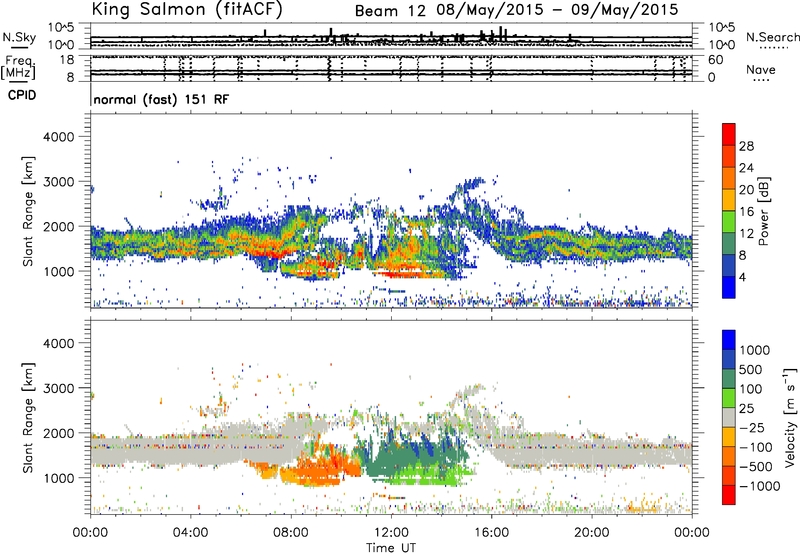Pick the light green 12–16 dB Power segment
The image size is (800, 554).
(x=729, y=222)
